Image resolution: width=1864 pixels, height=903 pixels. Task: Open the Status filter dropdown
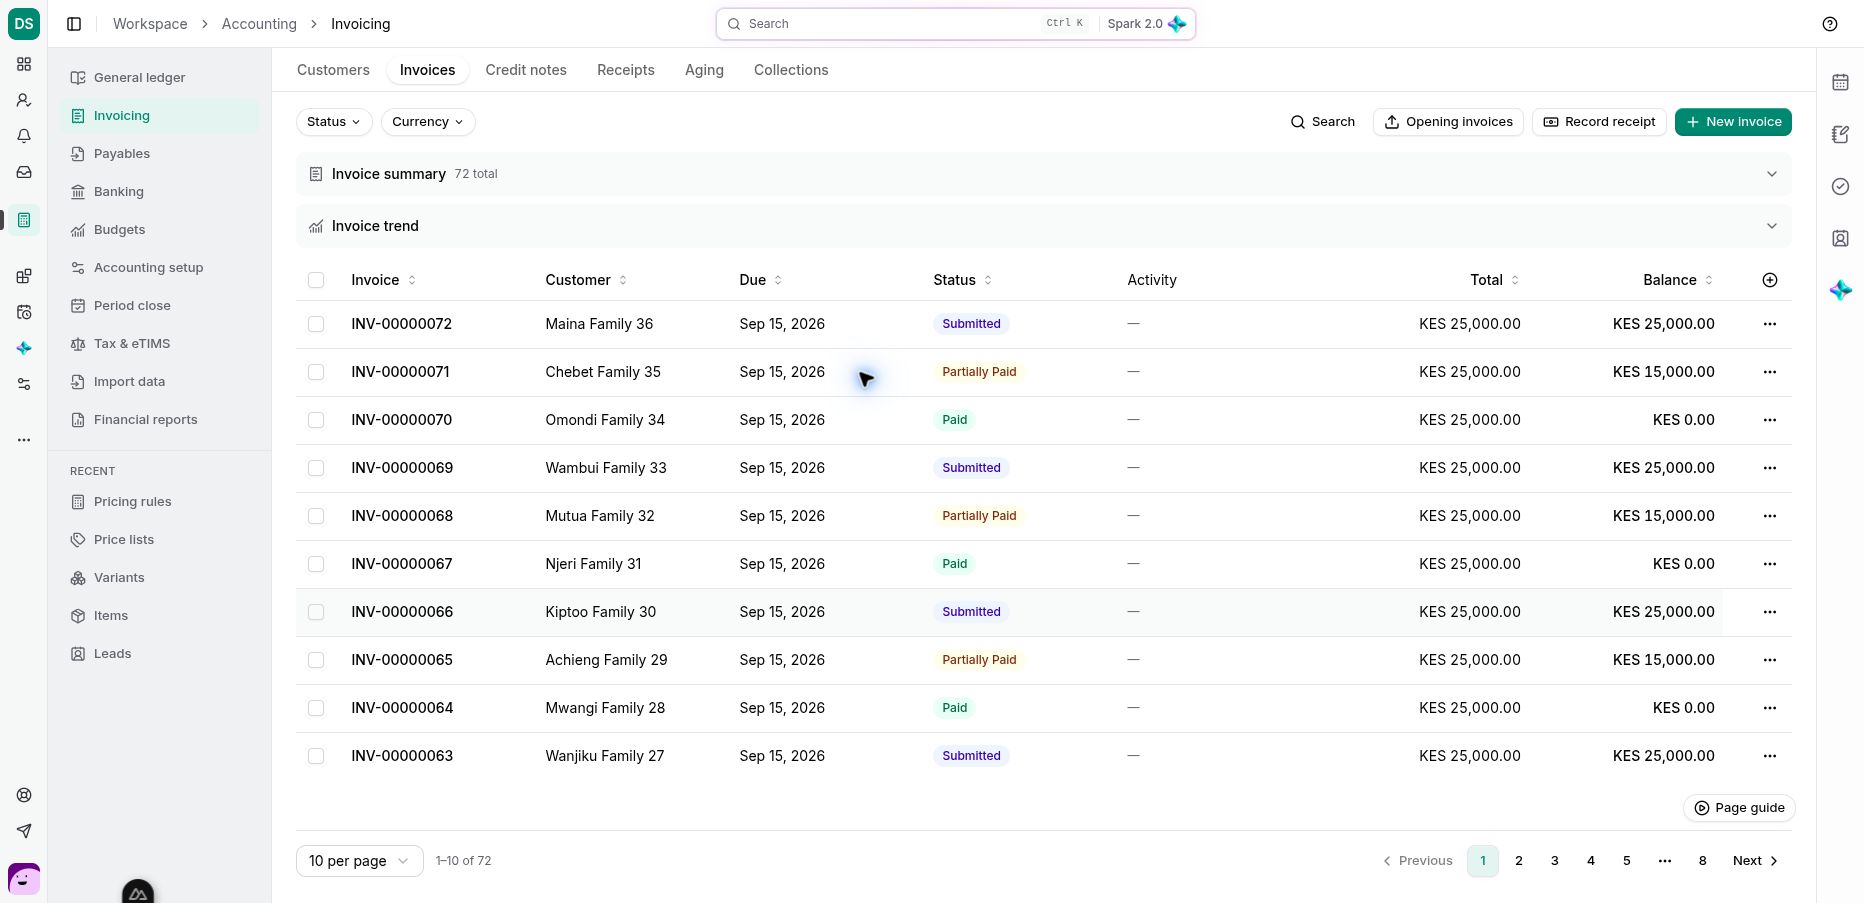click(x=334, y=122)
